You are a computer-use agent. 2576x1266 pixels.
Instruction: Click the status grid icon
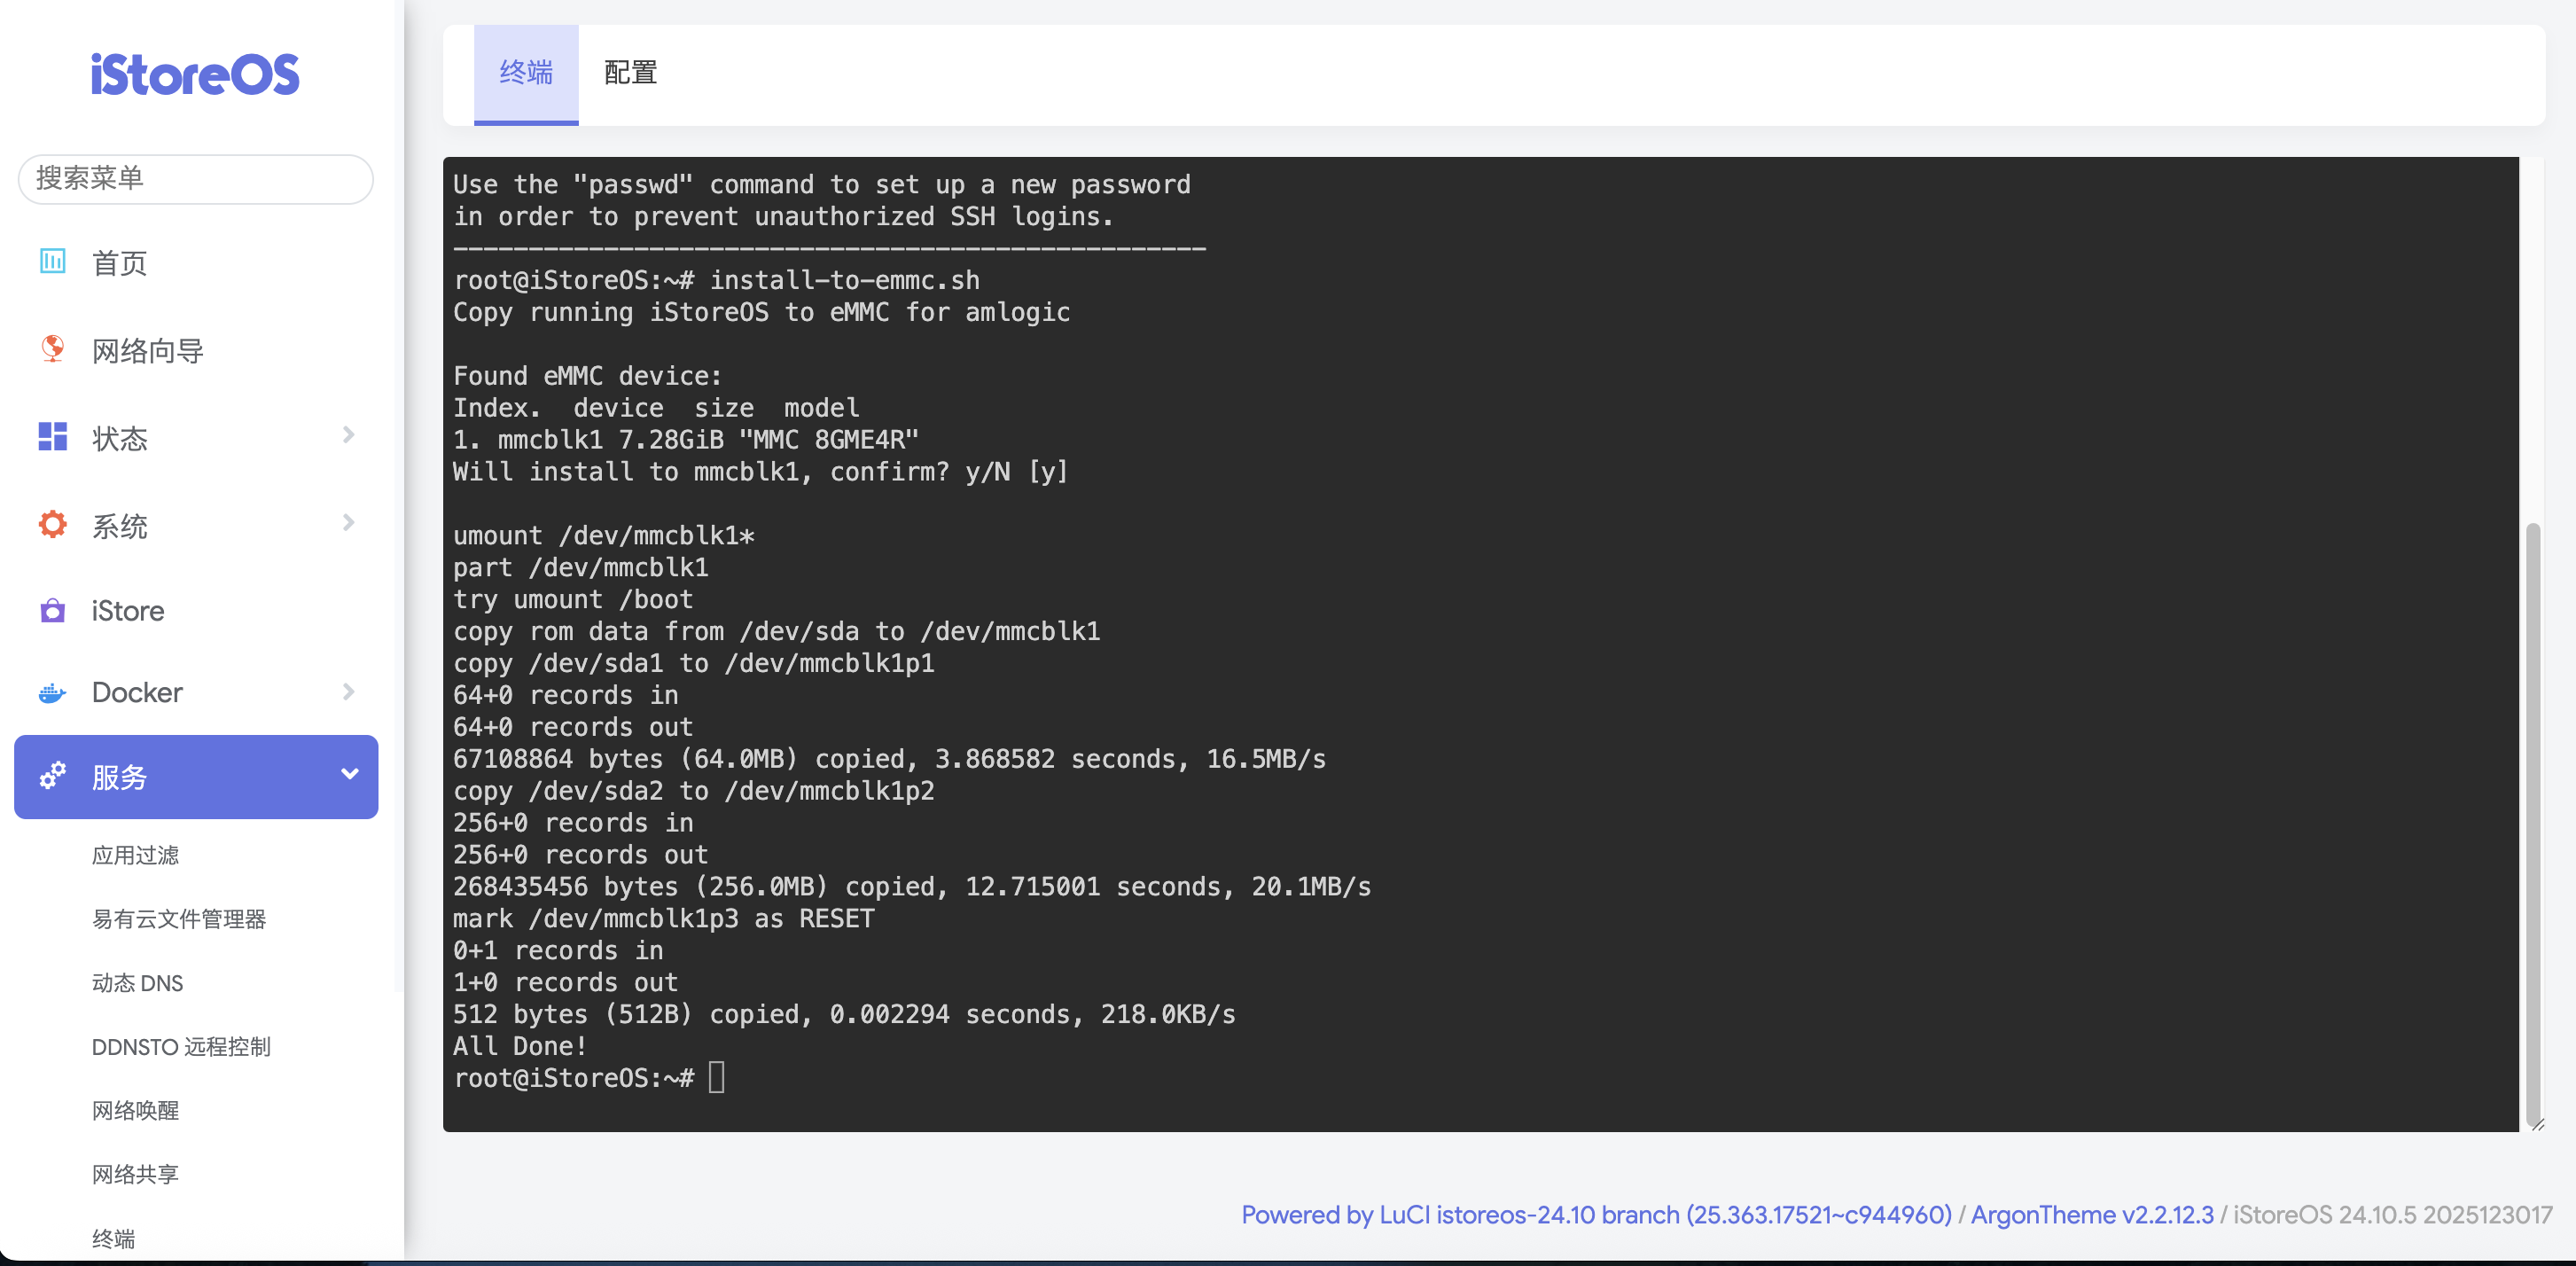pos(52,437)
